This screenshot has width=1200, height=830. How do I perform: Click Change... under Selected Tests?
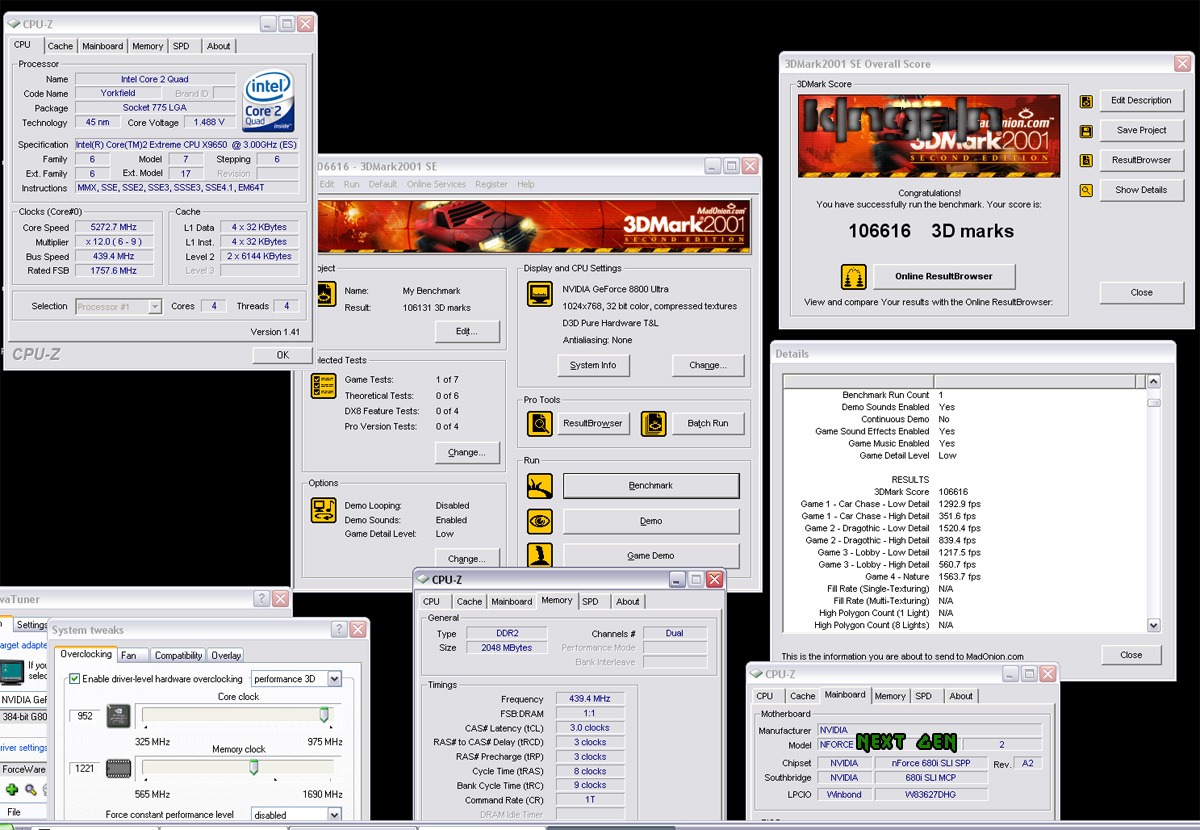(467, 452)
